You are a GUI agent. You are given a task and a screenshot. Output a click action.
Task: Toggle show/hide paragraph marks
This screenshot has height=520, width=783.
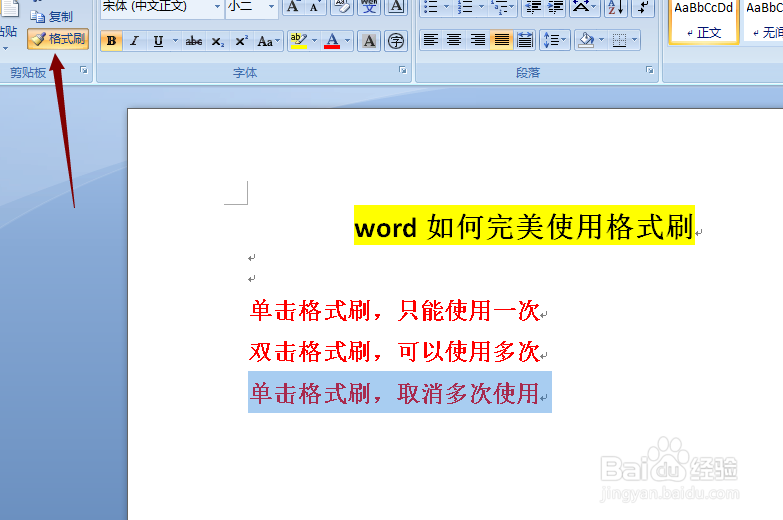643,7
